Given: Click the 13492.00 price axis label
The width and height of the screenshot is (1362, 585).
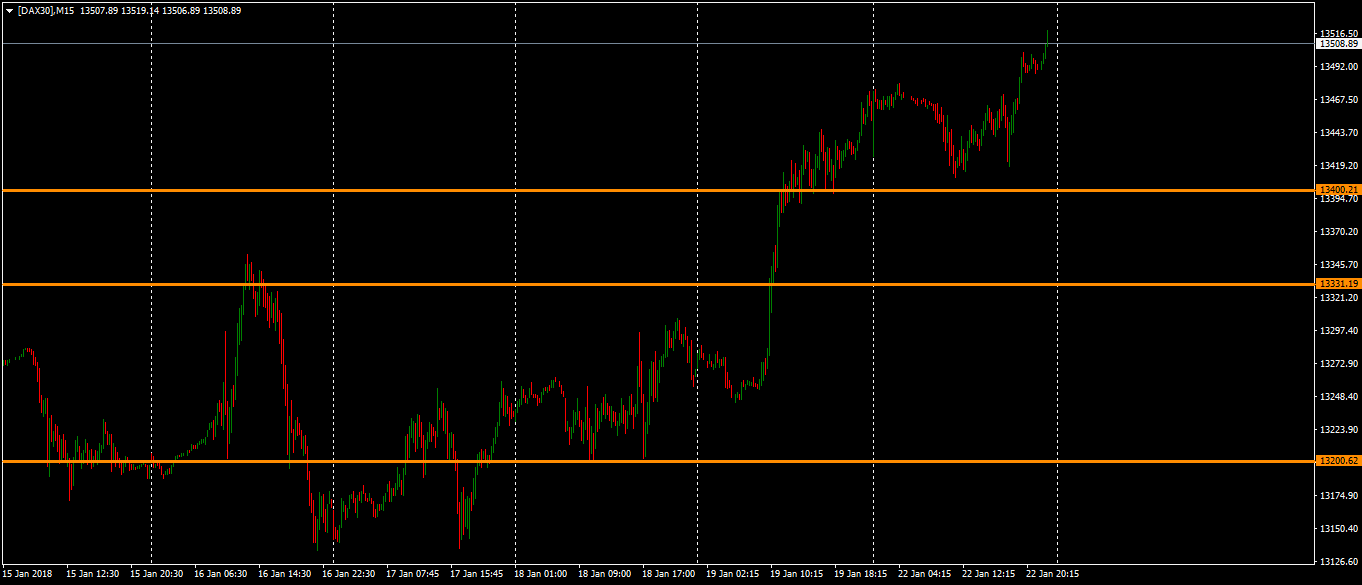Looking at the screenshot, I should 1338,67.
